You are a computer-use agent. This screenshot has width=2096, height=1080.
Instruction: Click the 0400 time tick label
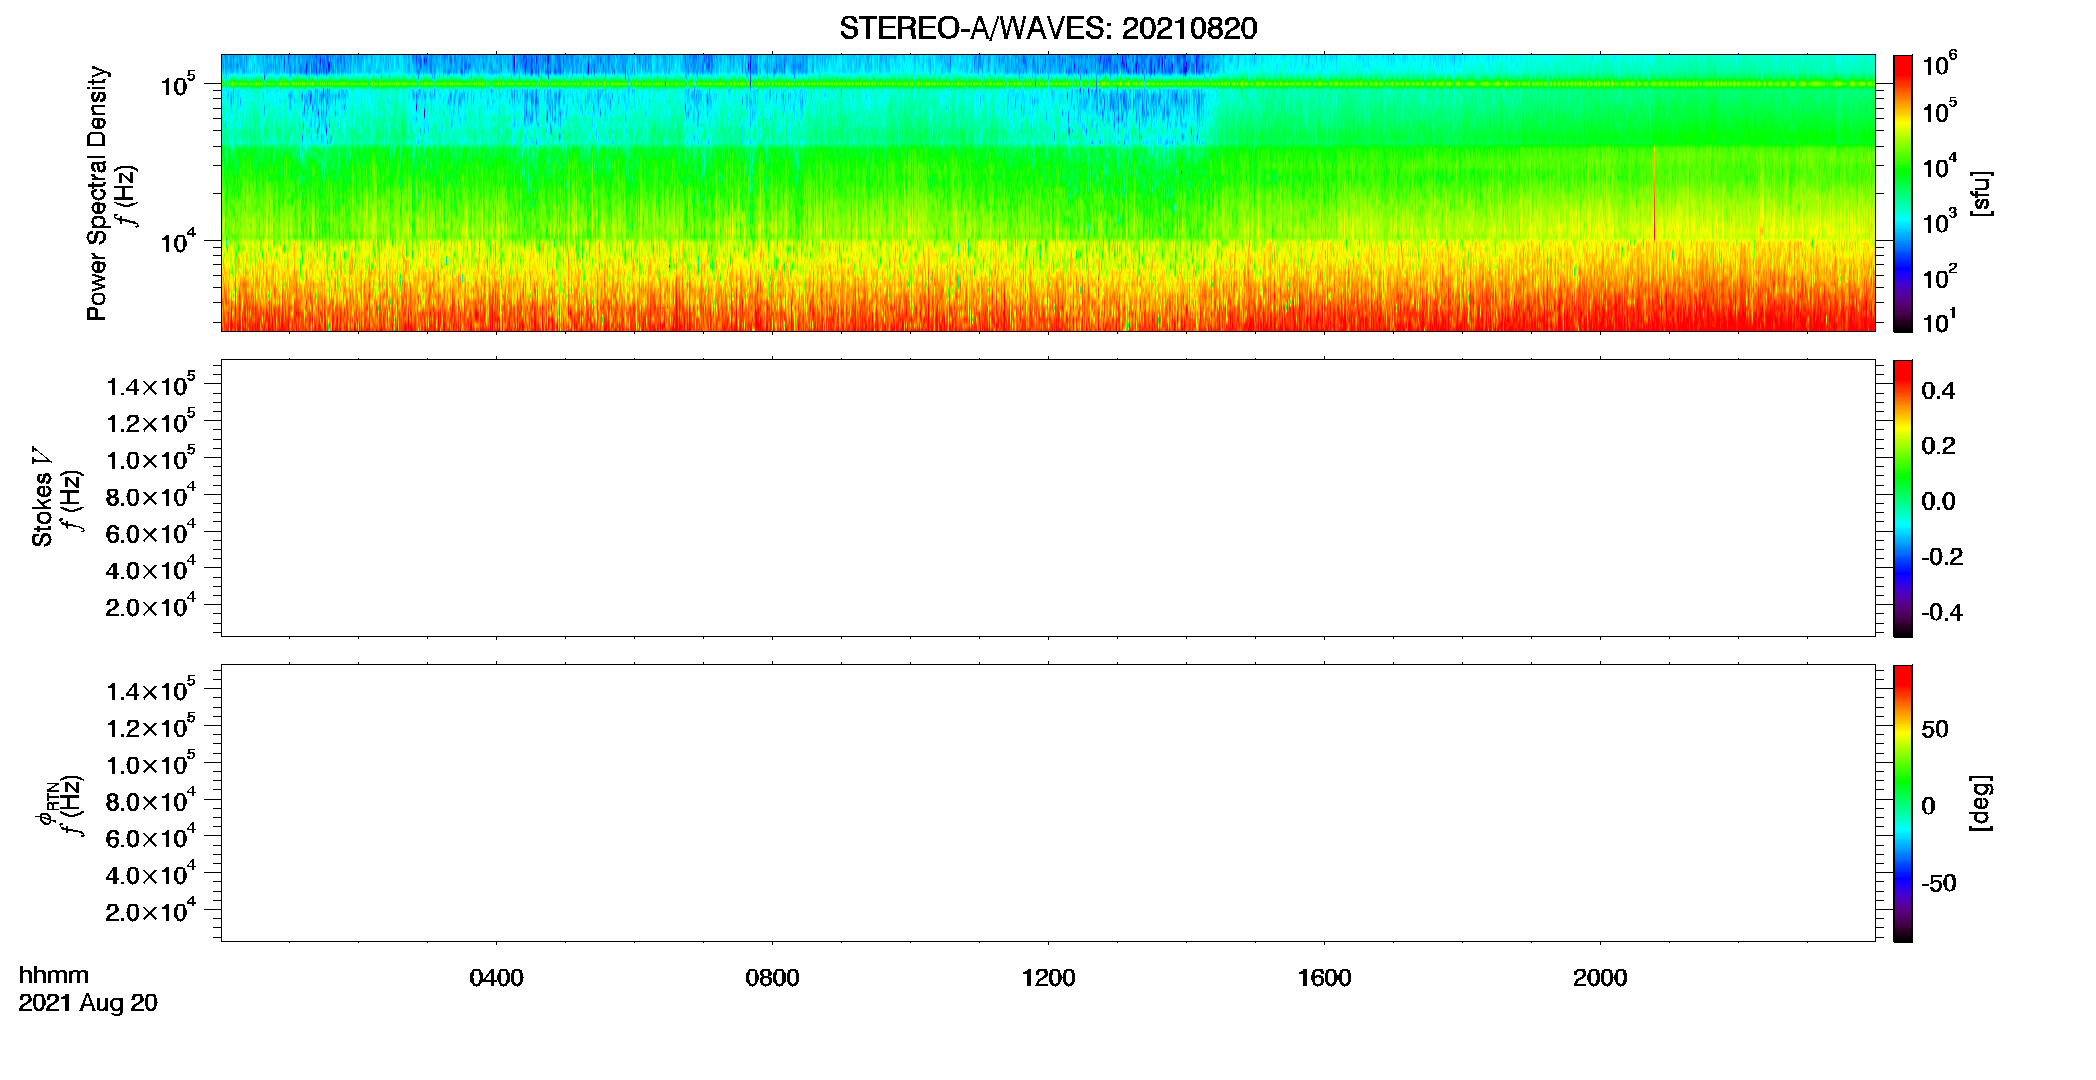496,978
